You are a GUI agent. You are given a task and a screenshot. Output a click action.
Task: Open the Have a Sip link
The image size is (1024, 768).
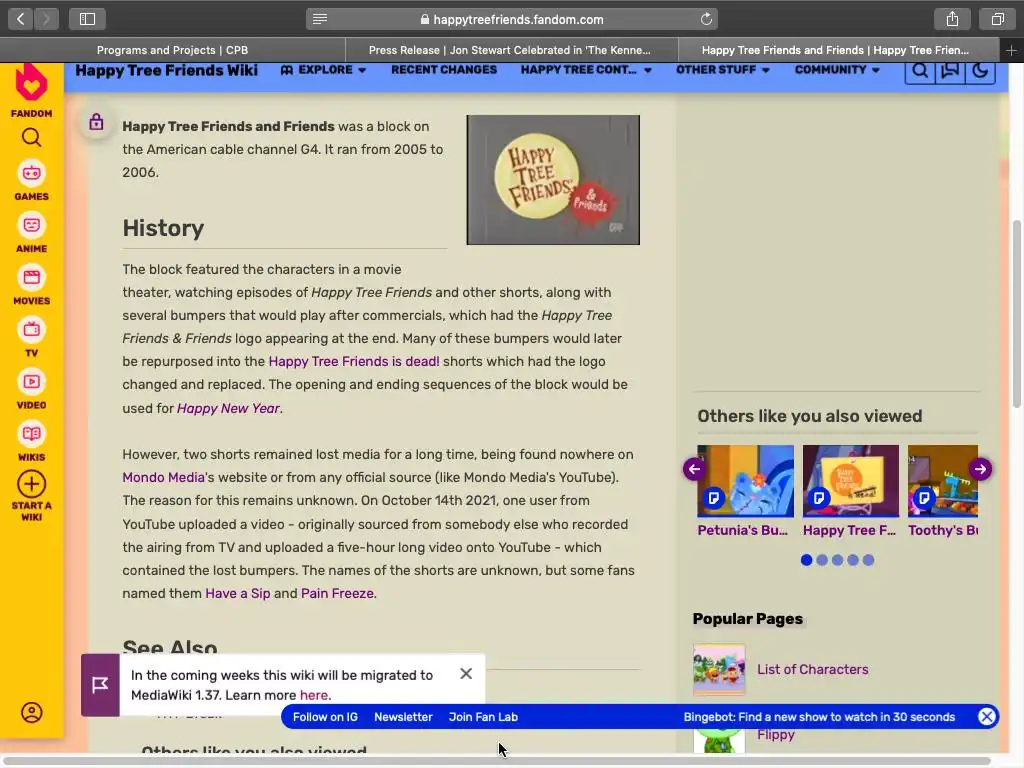[238, 593]
